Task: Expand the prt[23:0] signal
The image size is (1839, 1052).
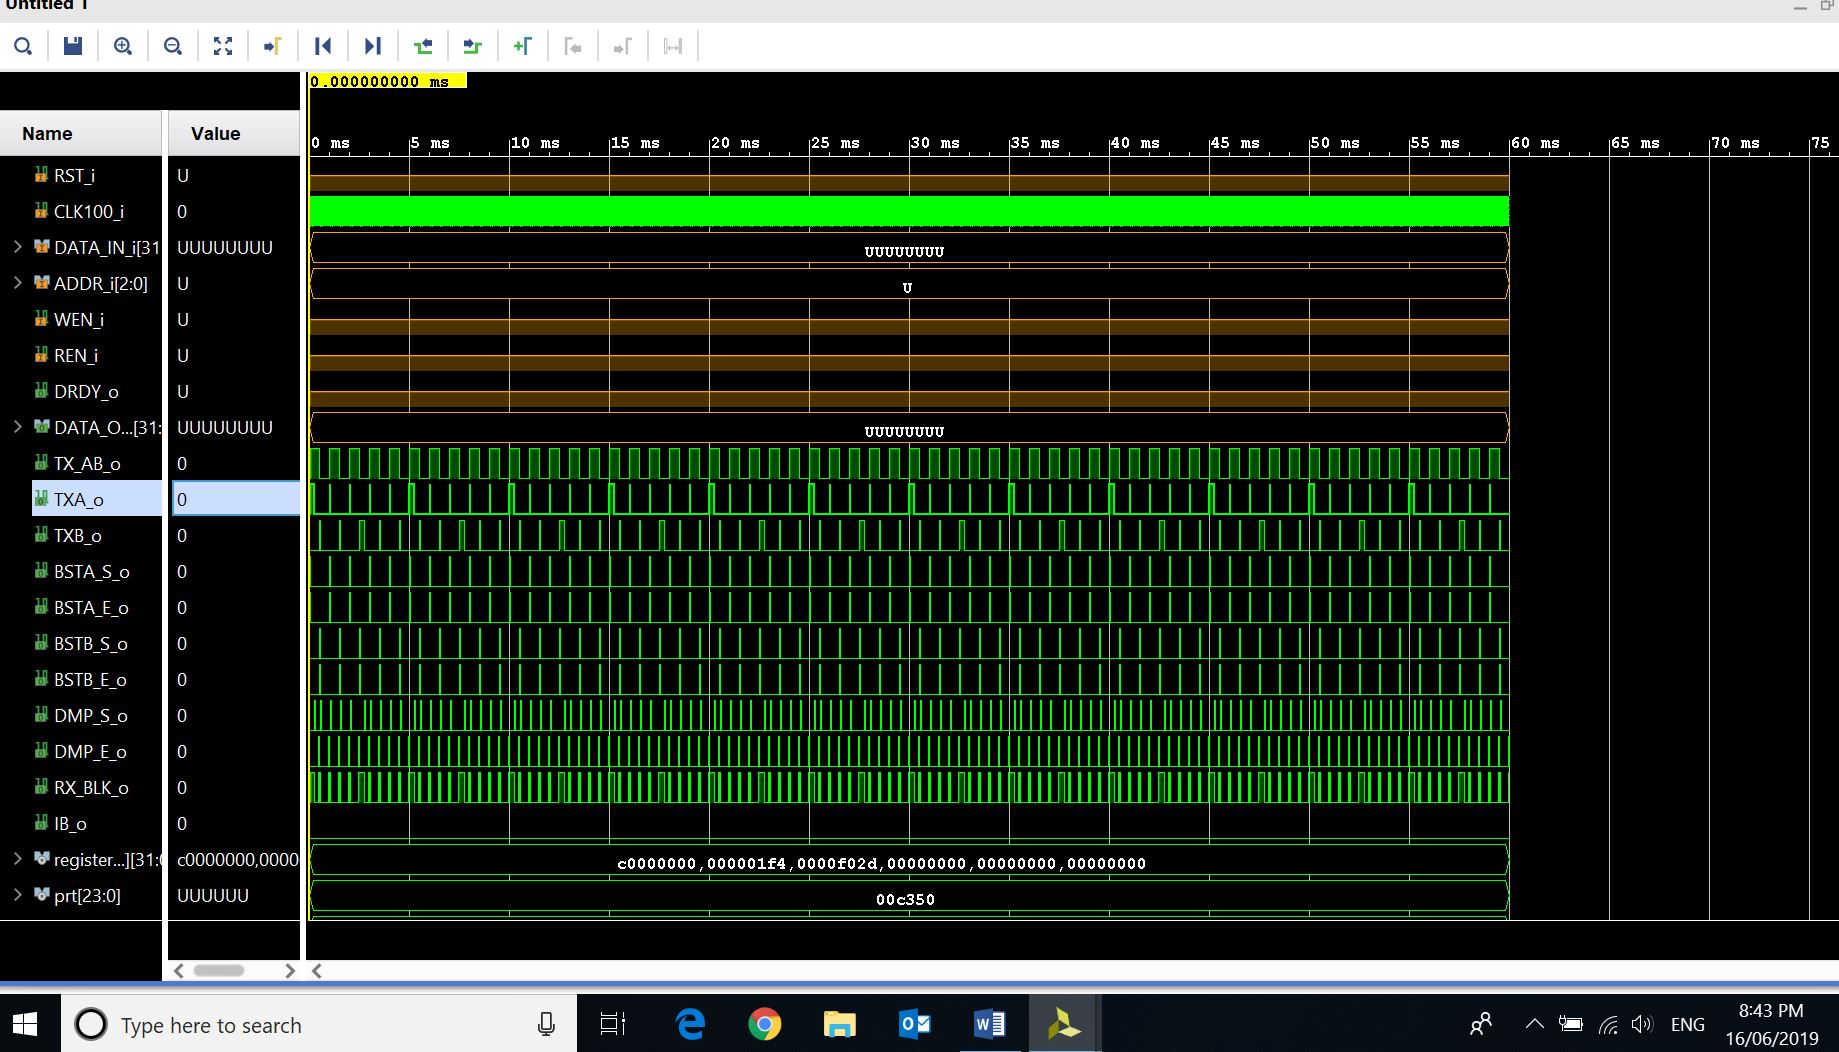Action: tap(17, 895)
